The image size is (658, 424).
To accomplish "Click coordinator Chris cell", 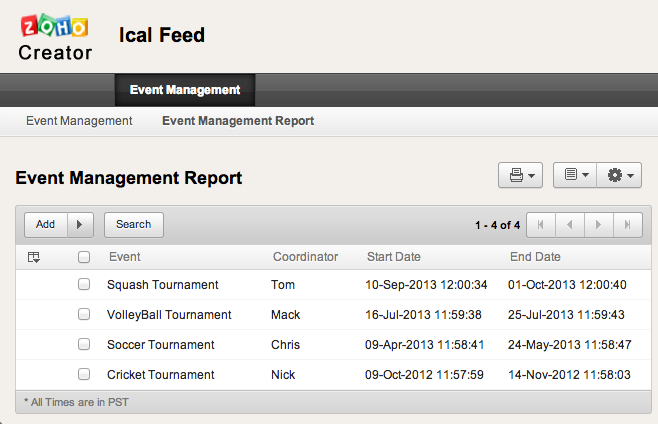I will pyautogui.click(x=285, y=345).
